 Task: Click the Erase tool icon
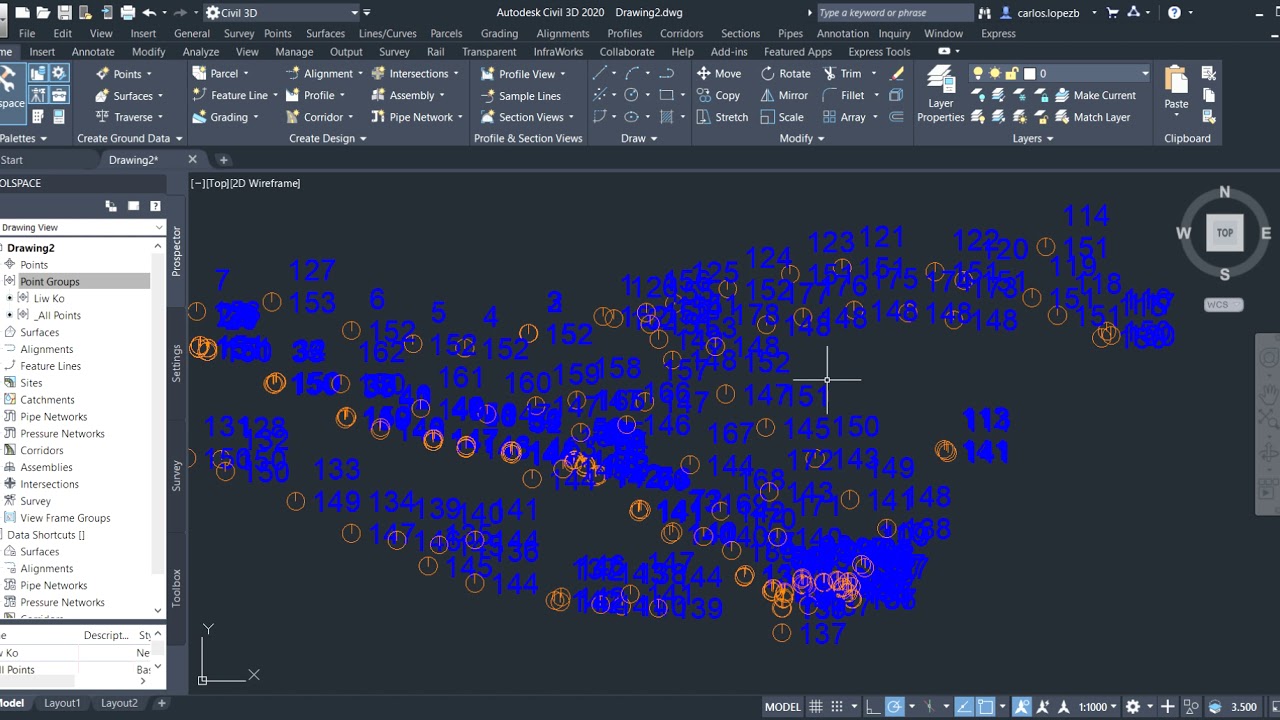[897, 73]
